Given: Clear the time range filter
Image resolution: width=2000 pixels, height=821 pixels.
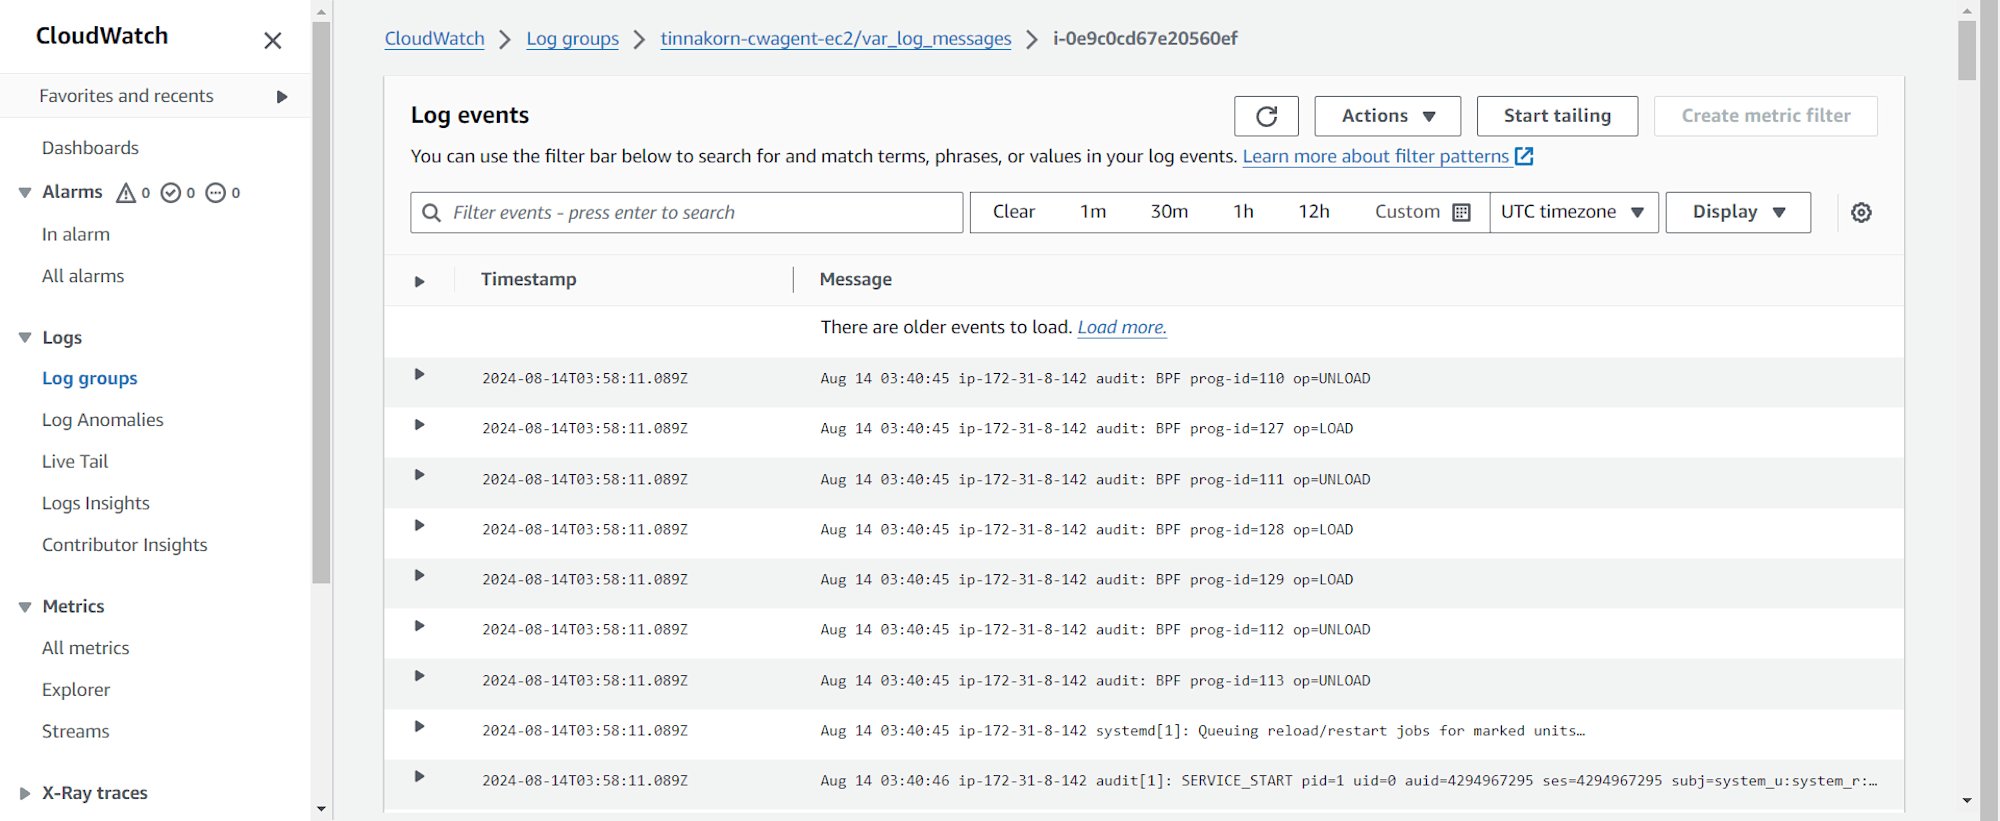Looking at the screenshot, I should click(1014, 212).
